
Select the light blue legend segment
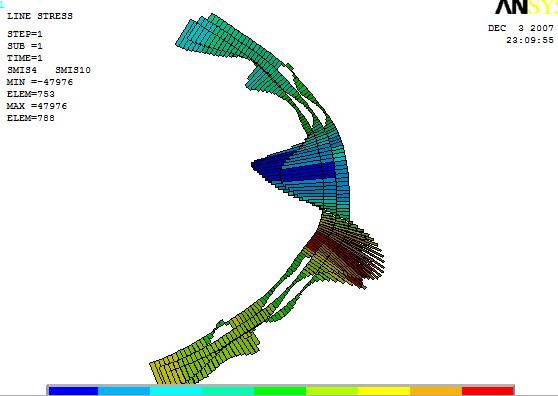(x=124, y=391)
